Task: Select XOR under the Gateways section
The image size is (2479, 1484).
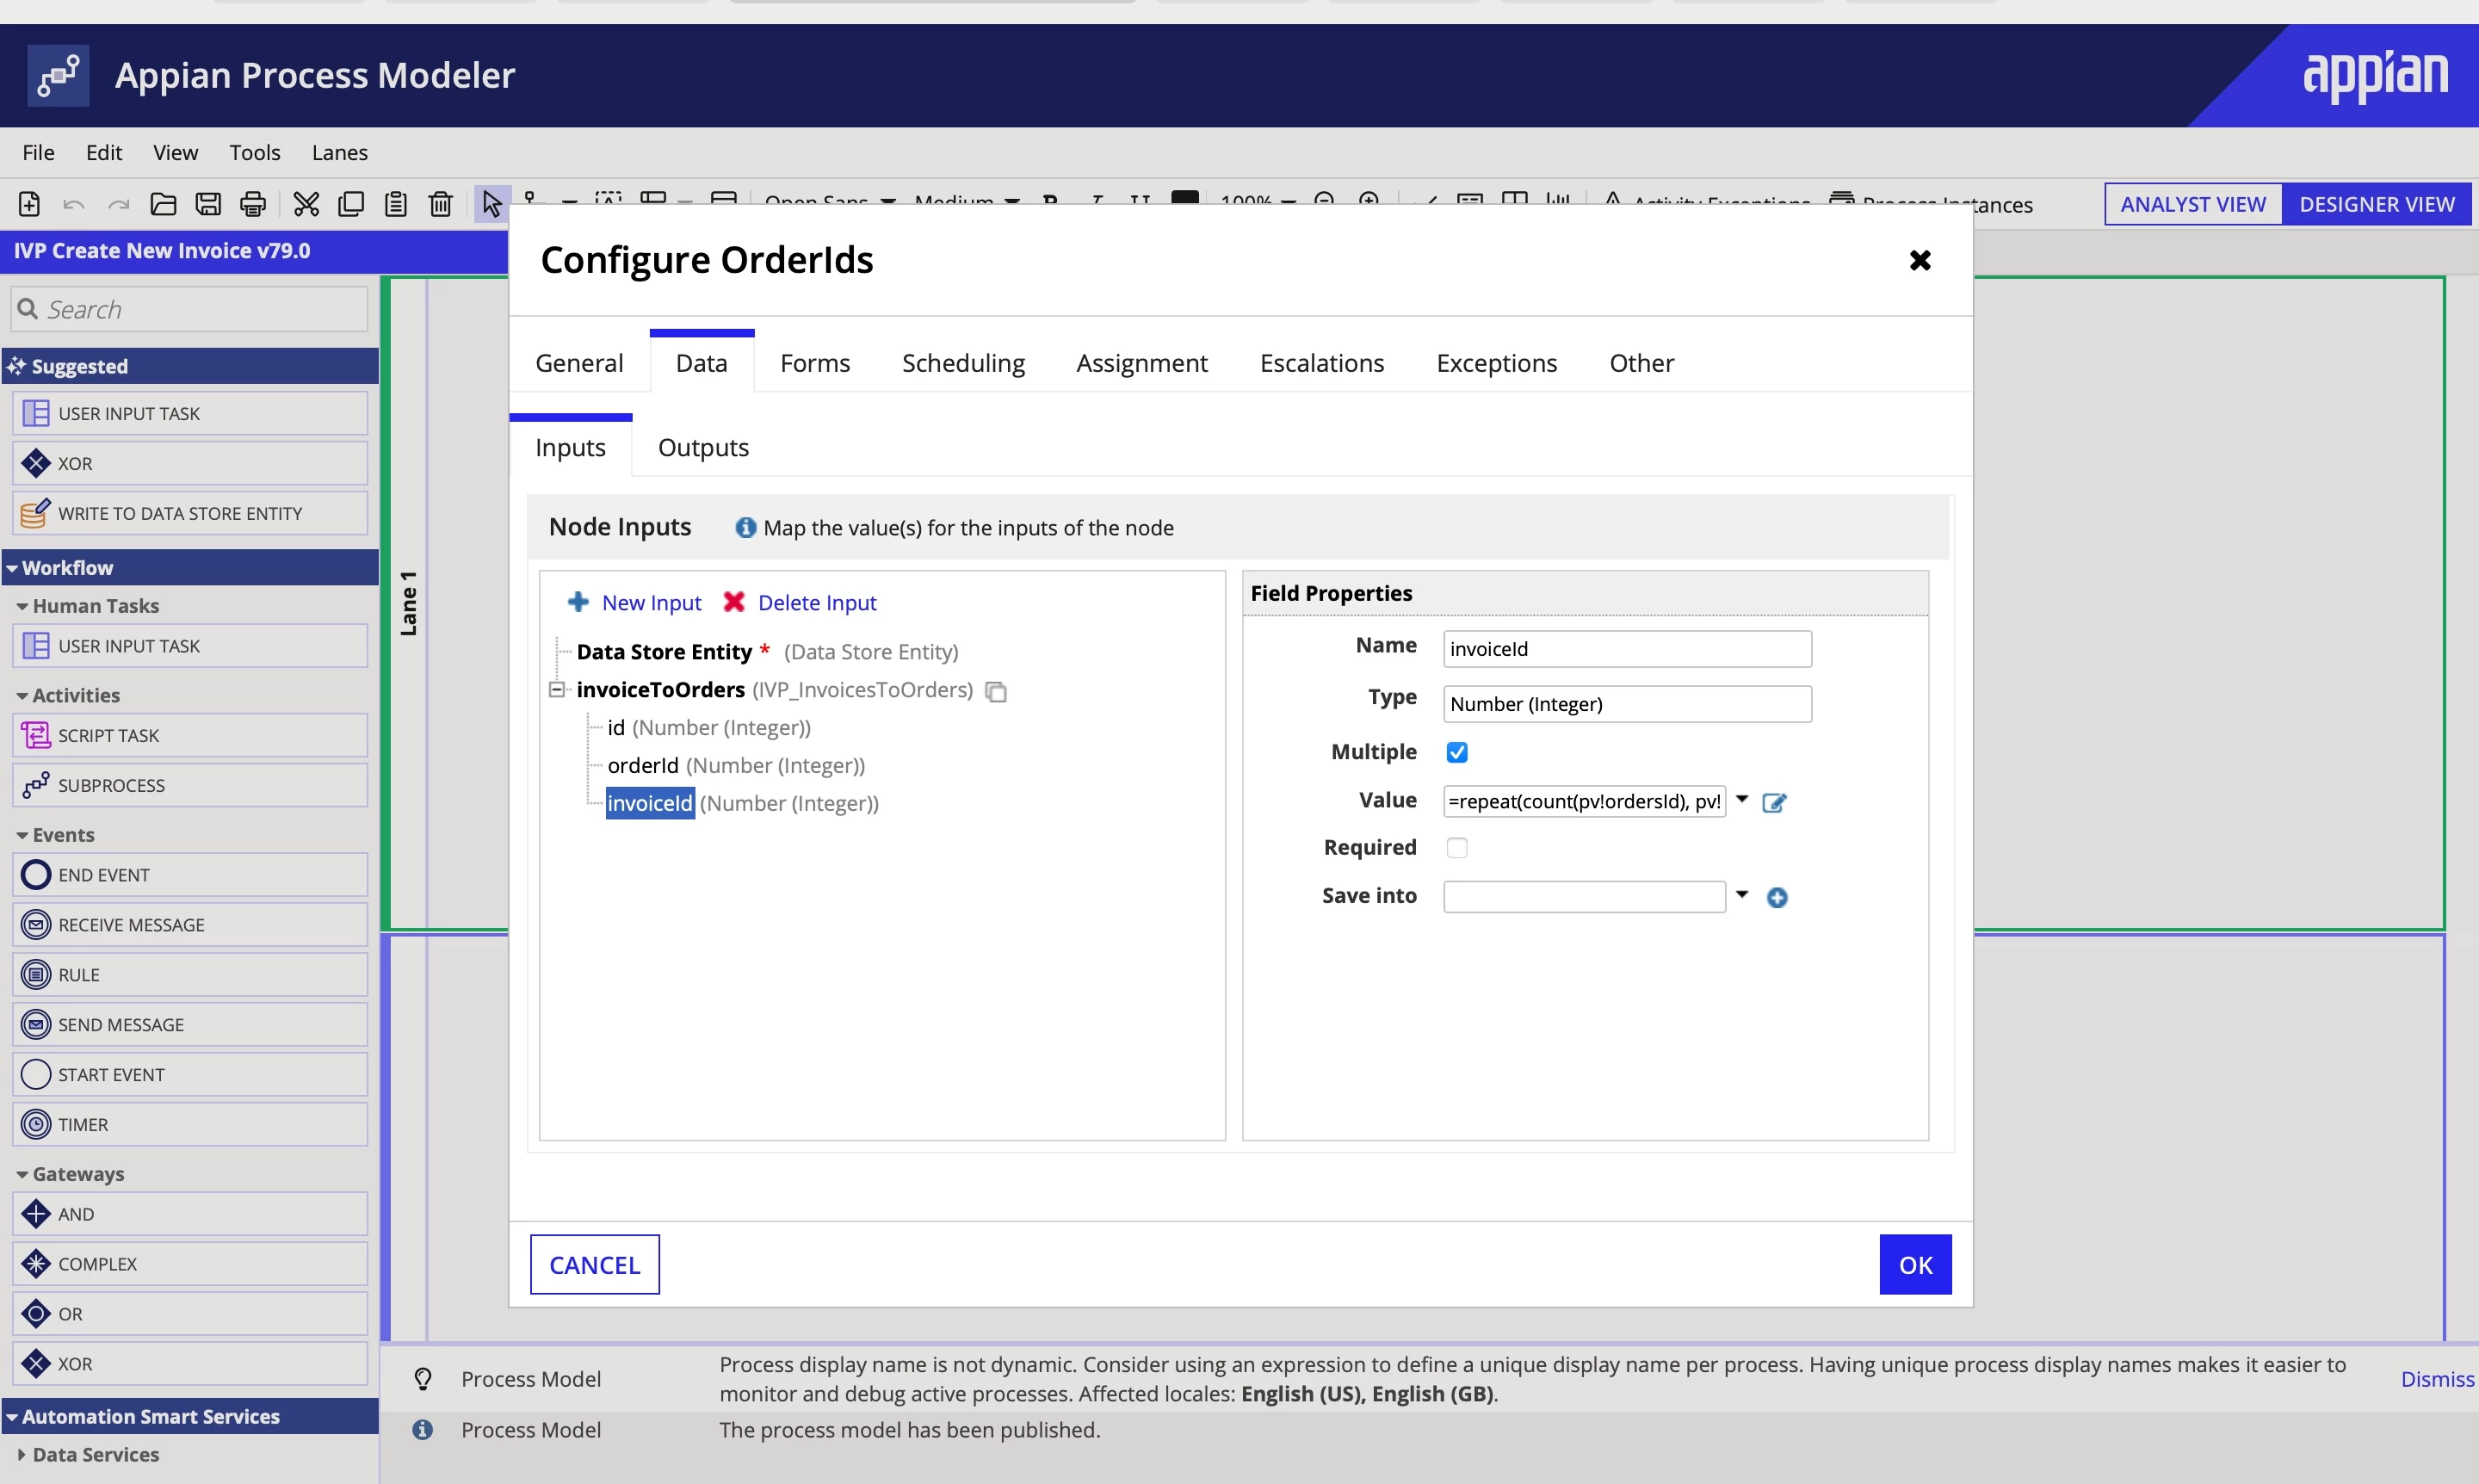Action: 190,1364
